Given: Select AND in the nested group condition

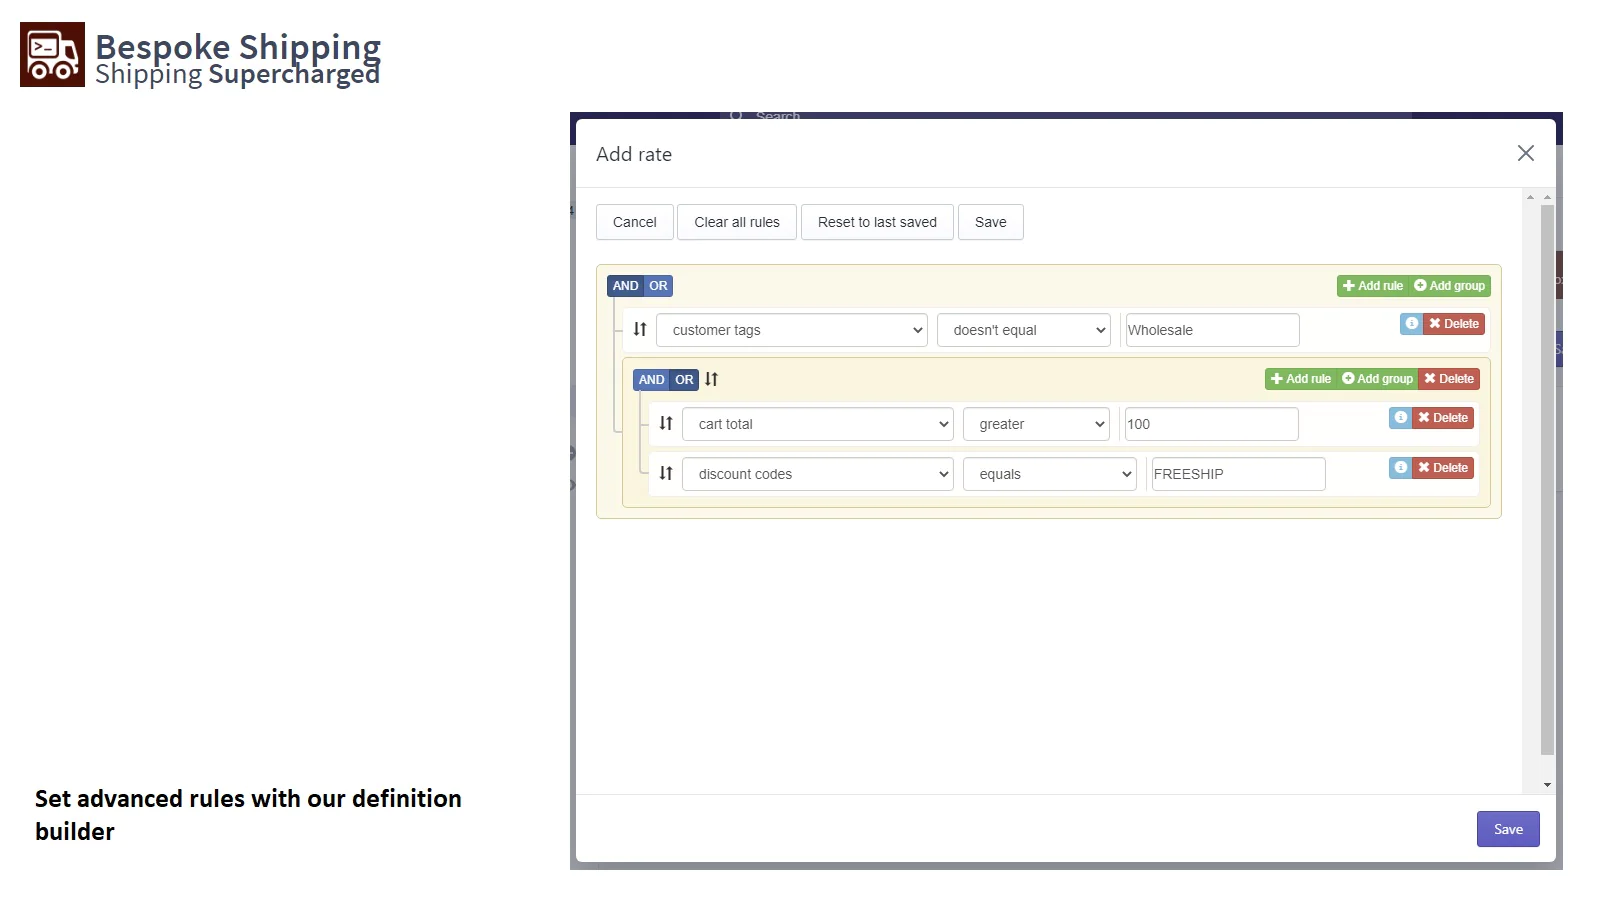Looking at the screenshot, I should (651, 380).
